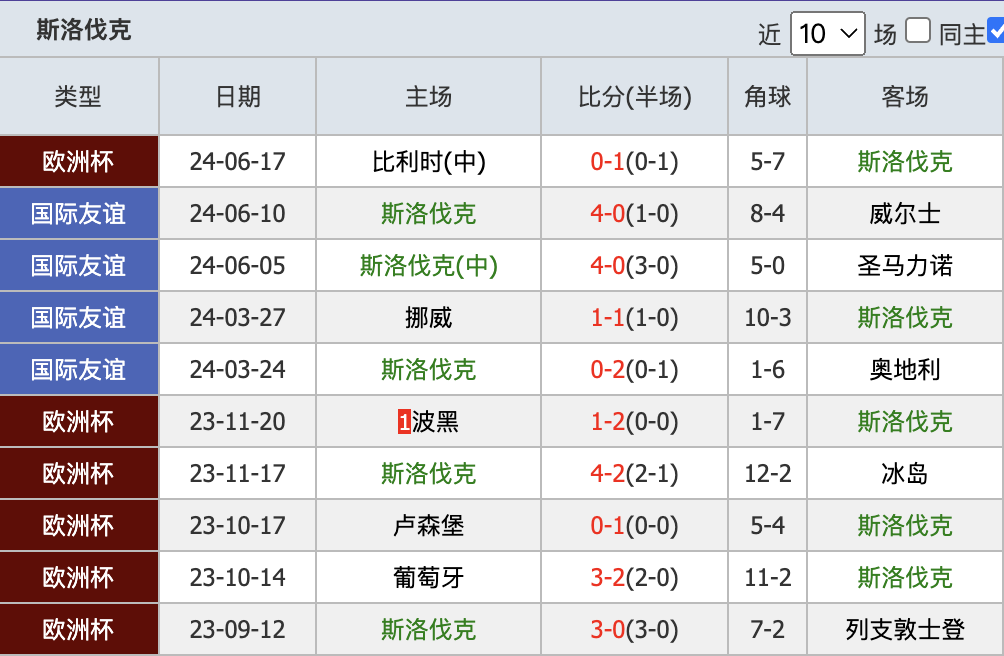This screenshot has height=656, width=1004.
Task: Click the 4-2(2-1) score versus 冰岛
Action: coord(634,474)
